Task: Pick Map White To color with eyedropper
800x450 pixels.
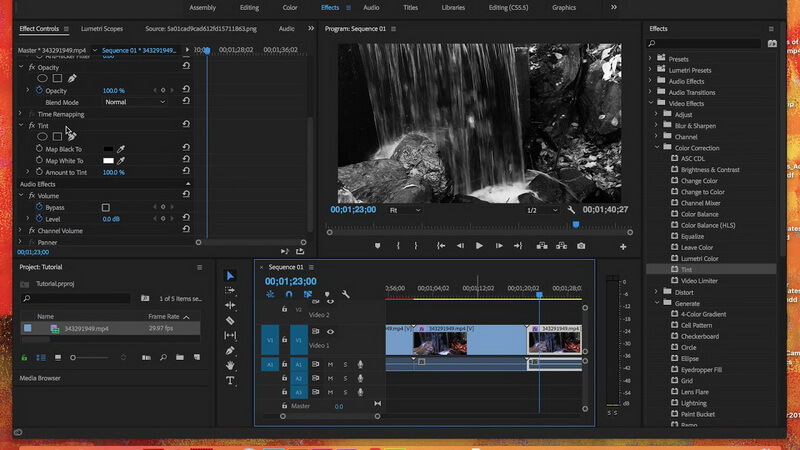Action: (x=121, y=161)
